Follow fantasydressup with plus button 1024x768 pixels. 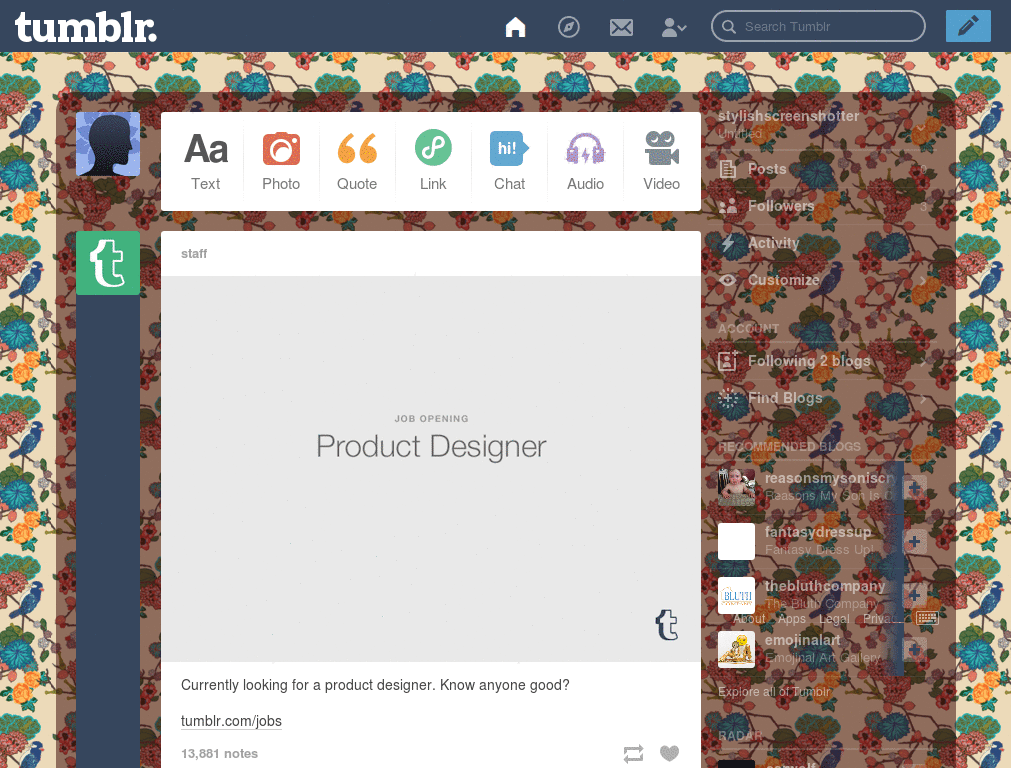914,542
